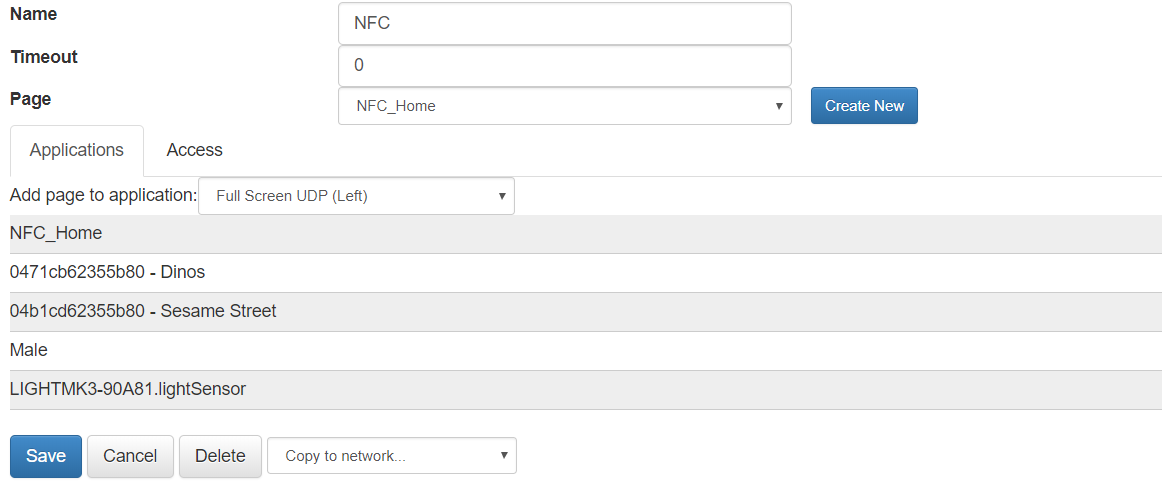Select the 0471cb62355b80 - Dinos row
Image resolution: width=1162 pixels, height=498 pixels.
click(x=585, y=273)
